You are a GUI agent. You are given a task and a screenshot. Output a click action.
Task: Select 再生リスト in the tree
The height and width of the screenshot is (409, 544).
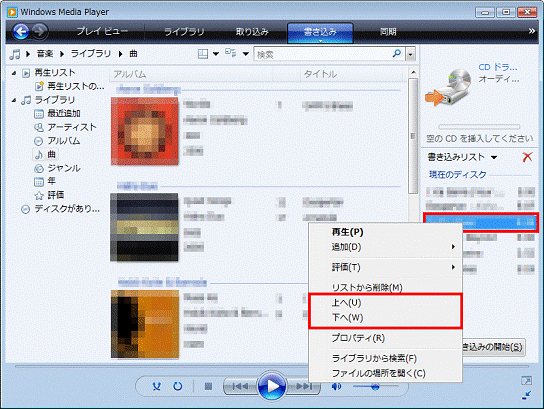pyautogui.click(x=55, y=73)
